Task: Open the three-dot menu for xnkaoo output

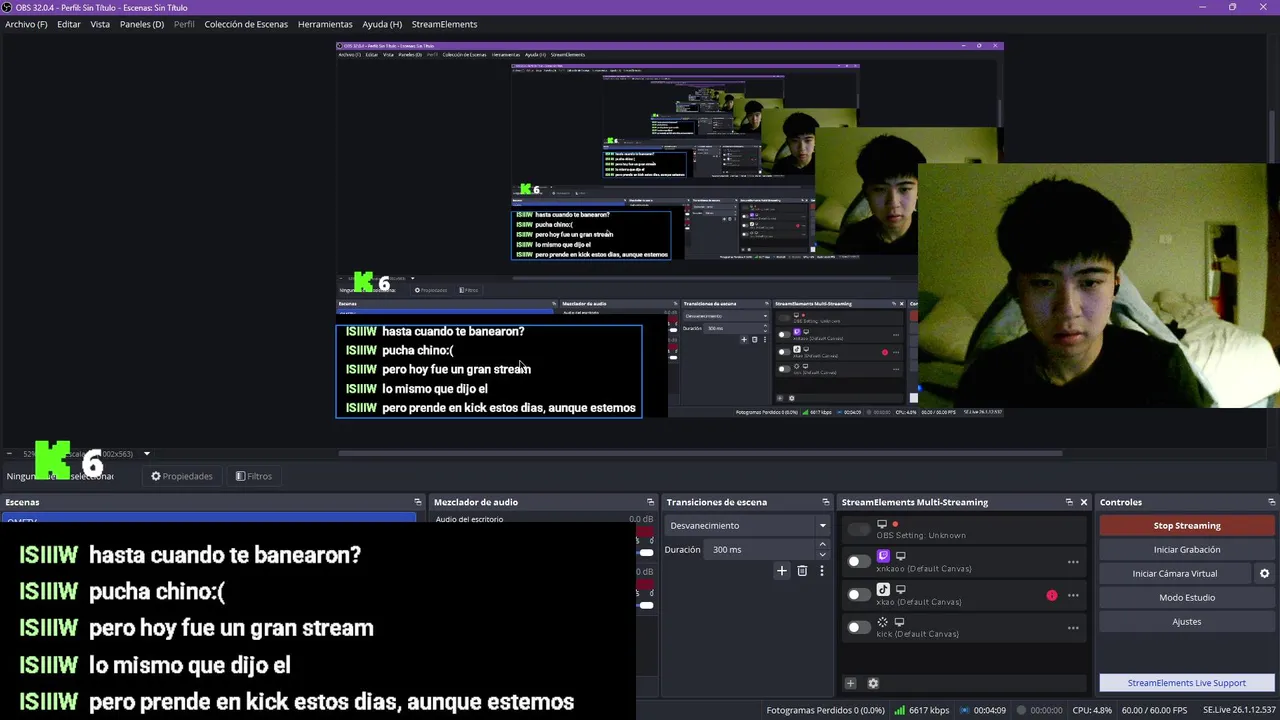Action: coord(1073,562)
